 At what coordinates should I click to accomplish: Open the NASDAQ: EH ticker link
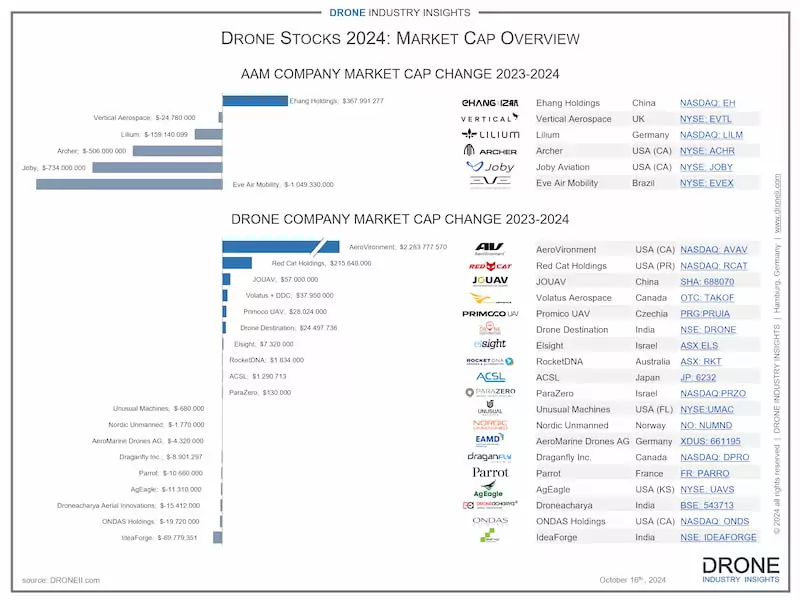pos(707,103)
